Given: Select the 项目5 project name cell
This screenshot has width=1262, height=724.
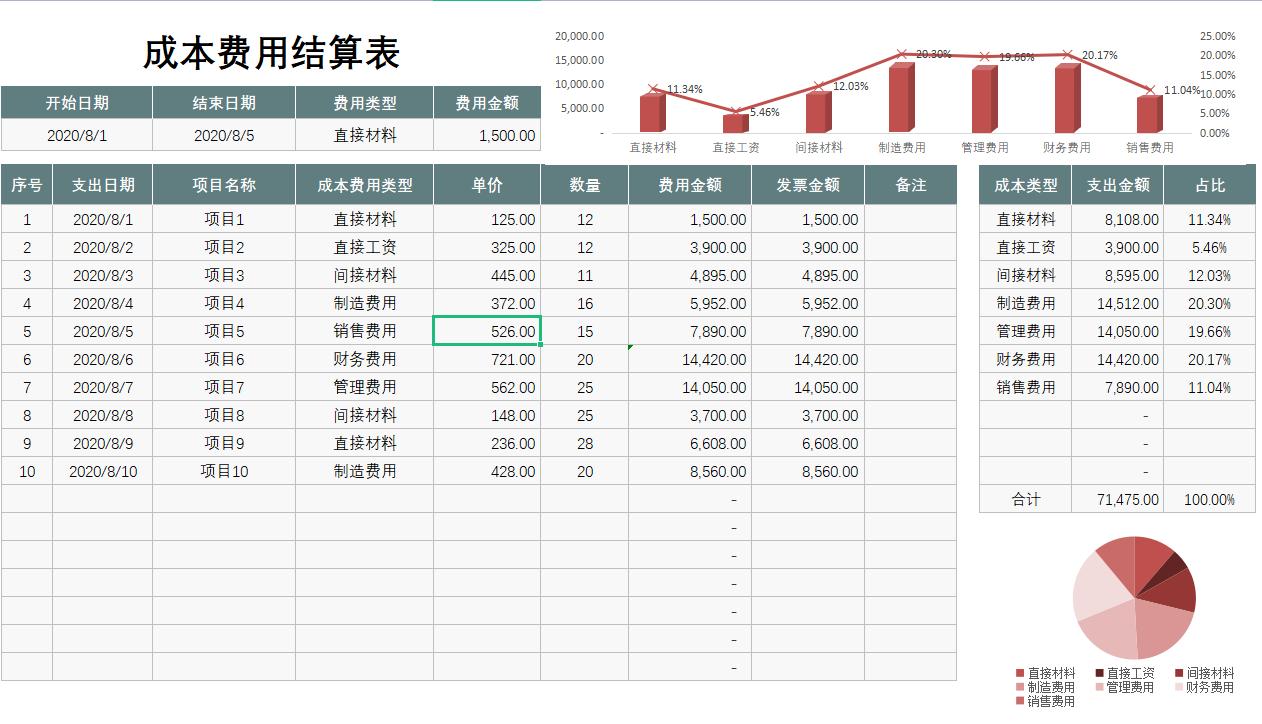Looking at the screenshot, I should pos(222,331).
